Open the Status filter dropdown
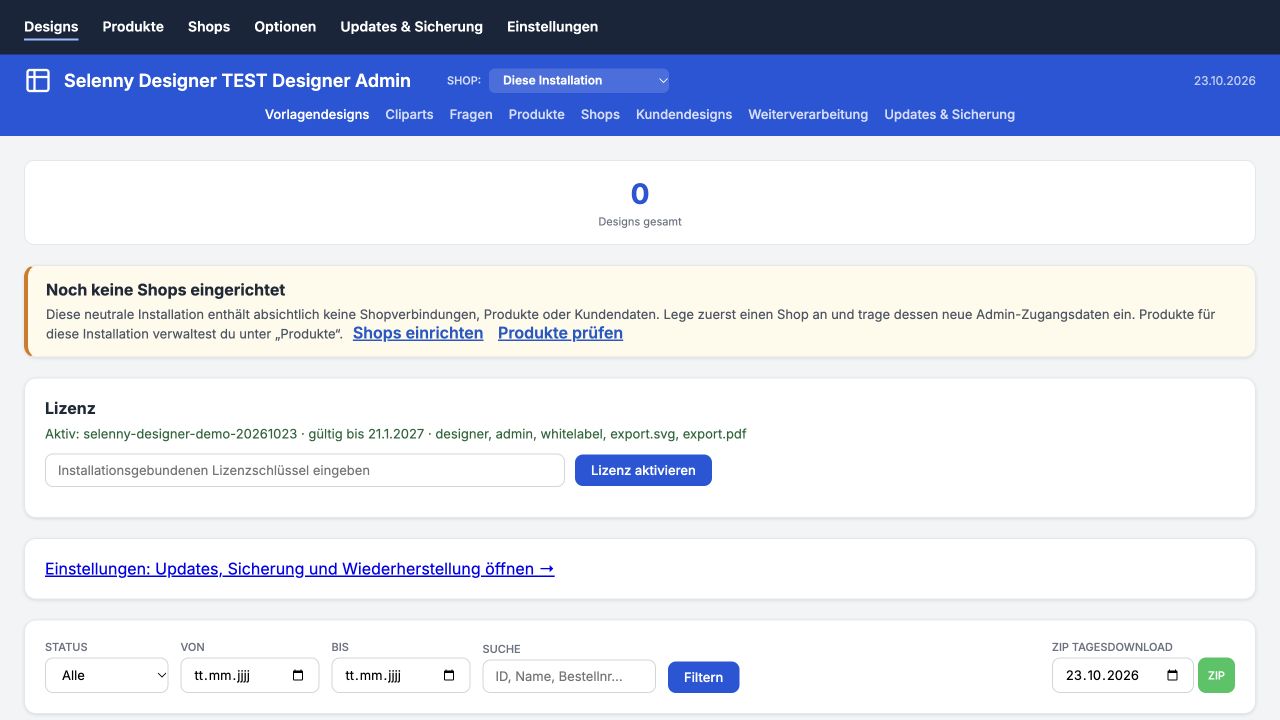The width and height of the screenshot is (1280, 720). (107, 676)
